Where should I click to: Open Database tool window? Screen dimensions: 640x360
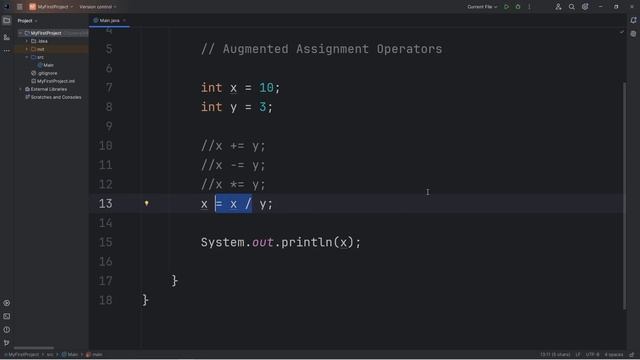(633, 34)
